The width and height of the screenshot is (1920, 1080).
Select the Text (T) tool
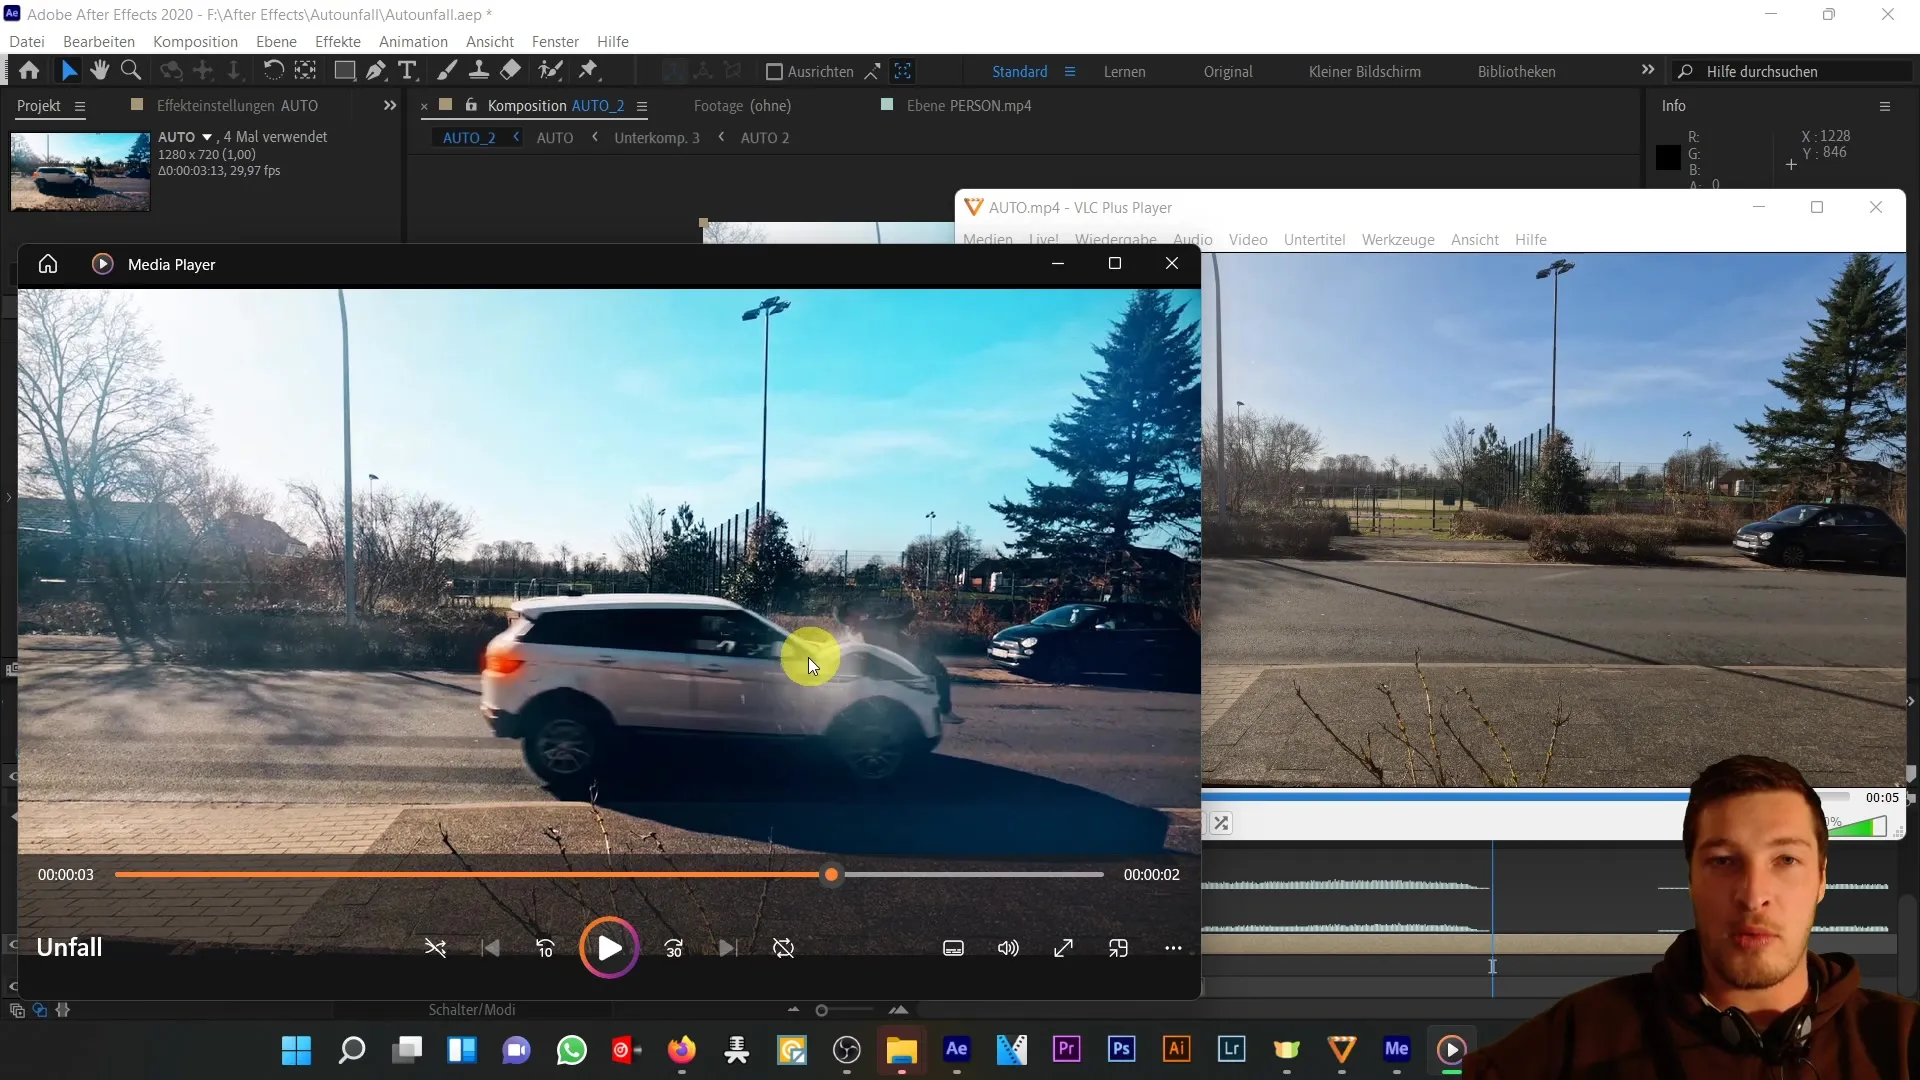pos(407,71)
